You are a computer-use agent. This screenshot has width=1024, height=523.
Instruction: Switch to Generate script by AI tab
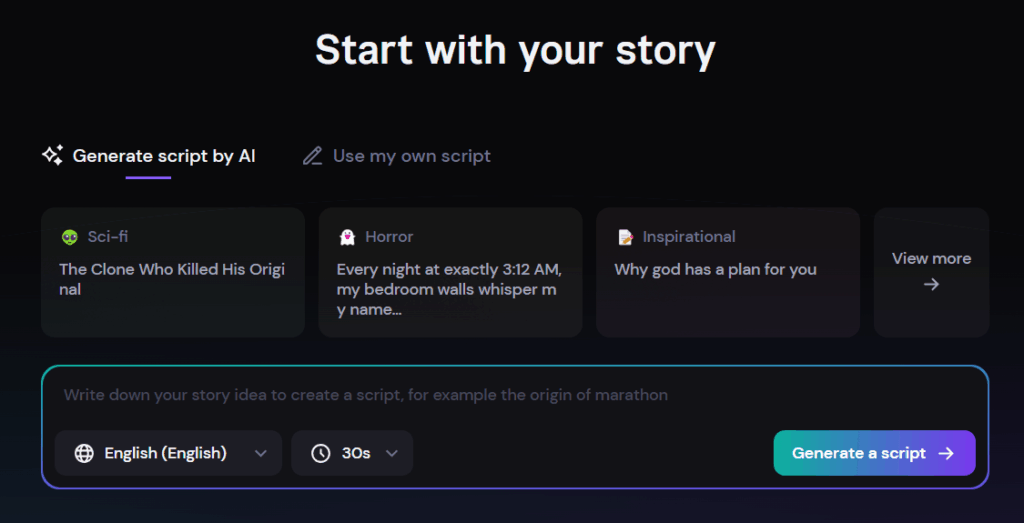pos(163,156)
